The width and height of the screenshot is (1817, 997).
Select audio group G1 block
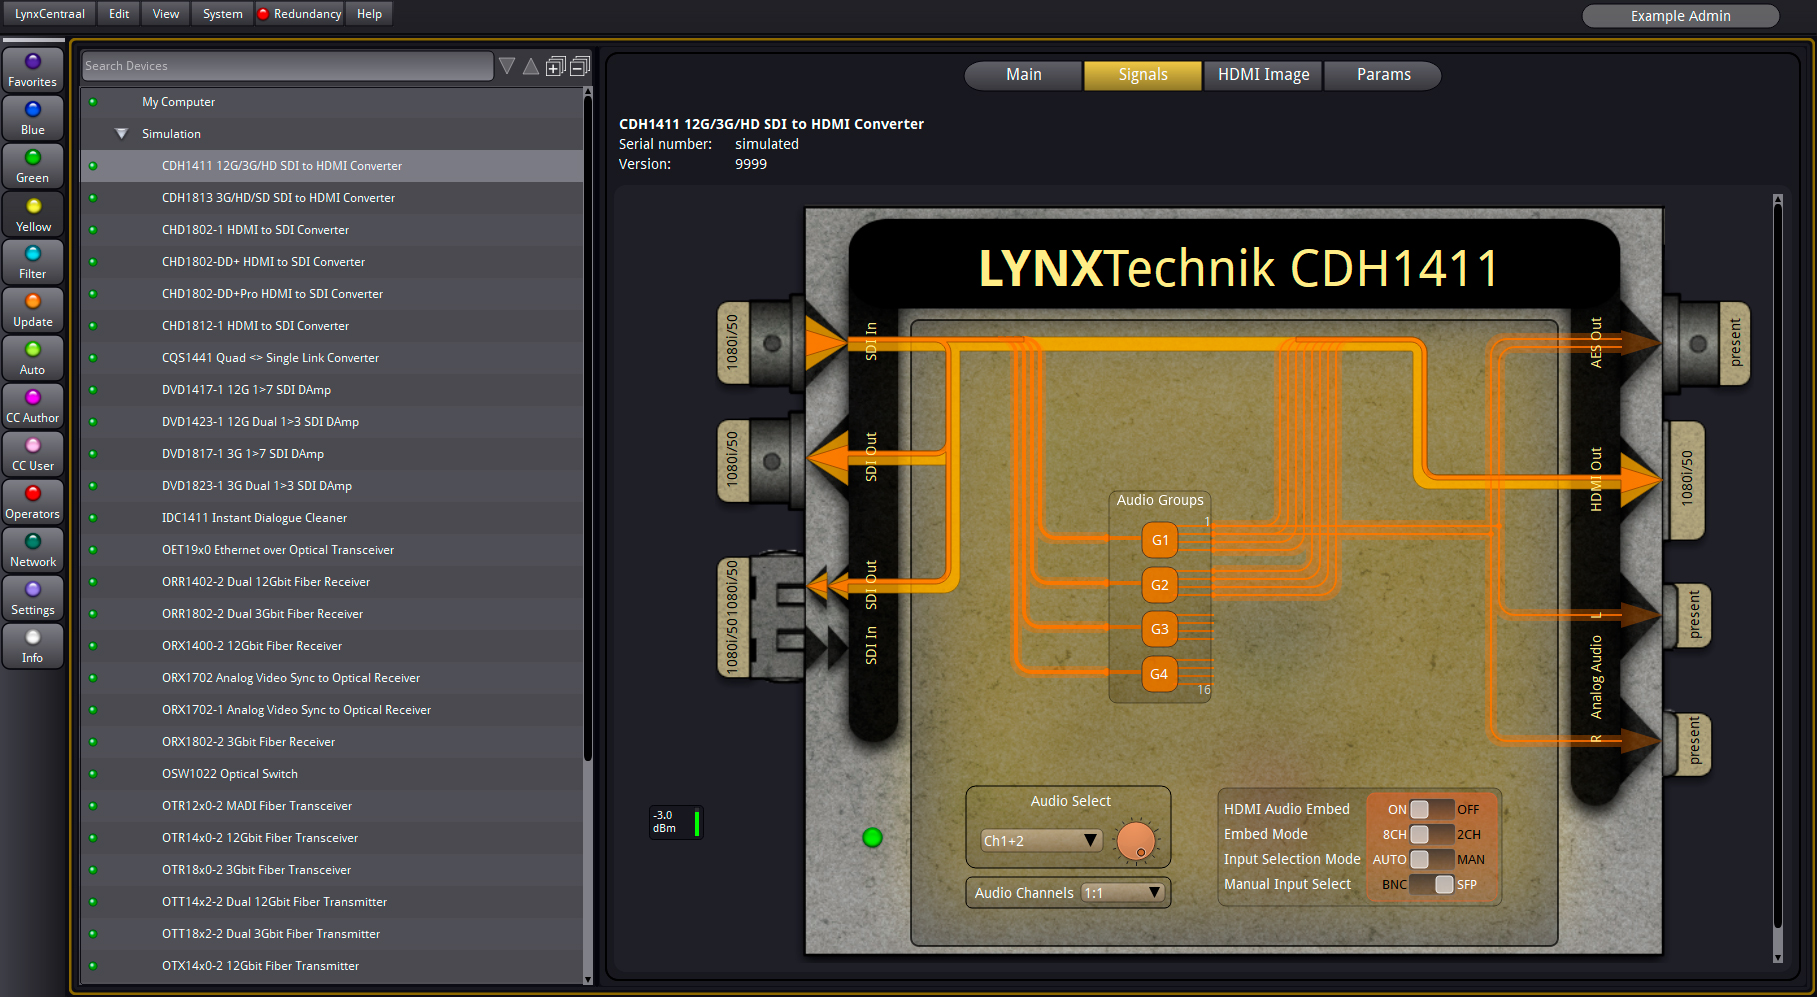[1160, 540]
